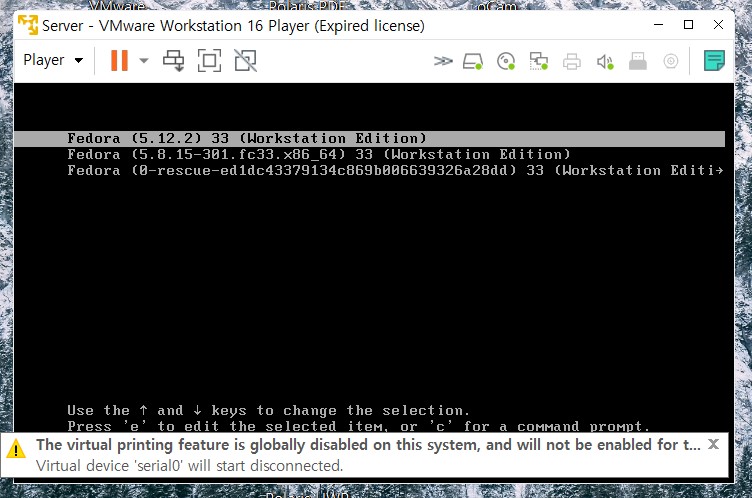
Task: Click the USB device icon
Action: click(638, 61)
